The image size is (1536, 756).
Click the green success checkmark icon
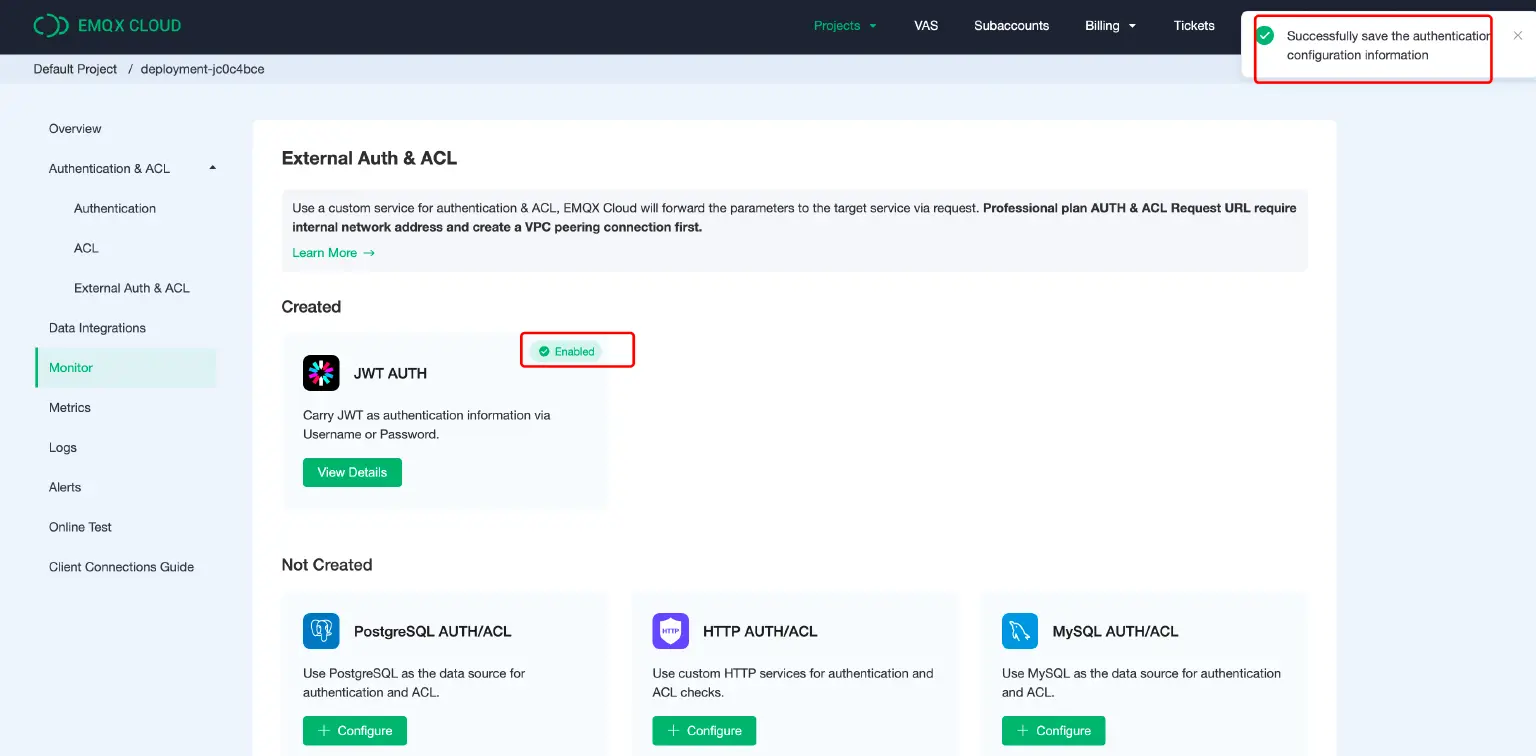tap(1265, 36)
